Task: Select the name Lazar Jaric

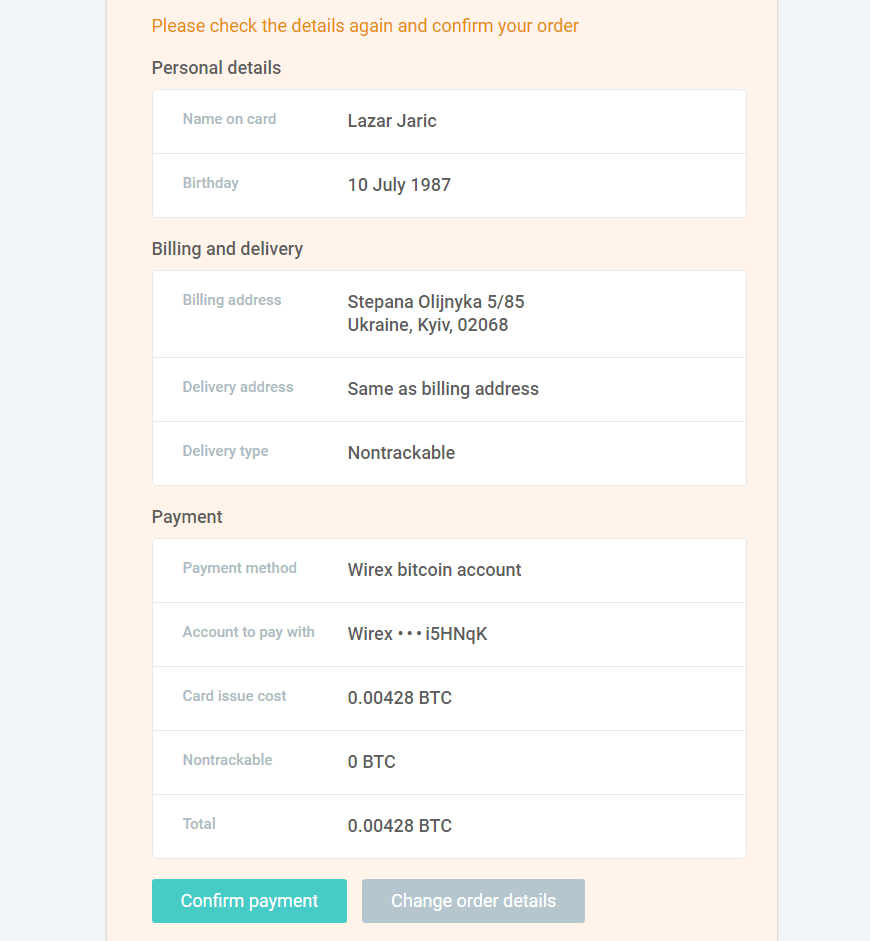Action: (392, 121)
